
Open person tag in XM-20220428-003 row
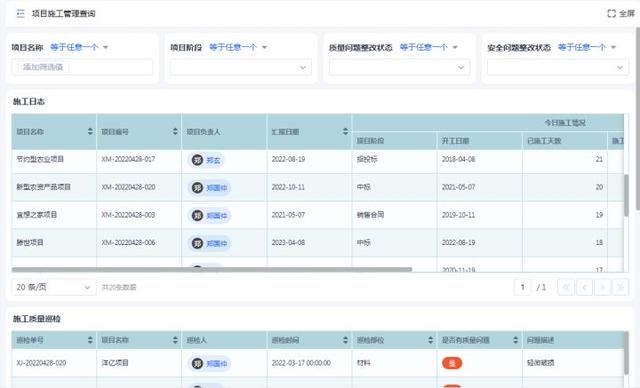(x=209, y=215)
